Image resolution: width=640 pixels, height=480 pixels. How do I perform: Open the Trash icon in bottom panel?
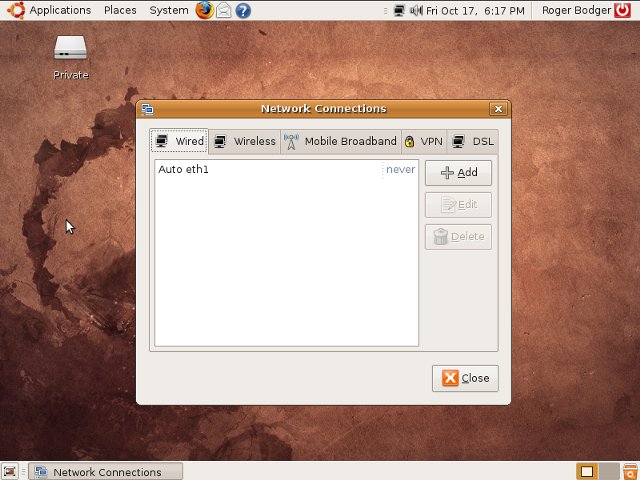[x=631, y=472]
